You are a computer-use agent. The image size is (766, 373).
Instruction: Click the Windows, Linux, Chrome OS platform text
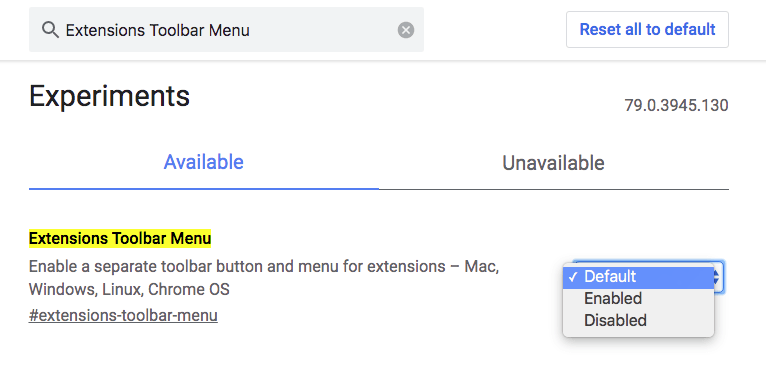[x=129, y=290]
